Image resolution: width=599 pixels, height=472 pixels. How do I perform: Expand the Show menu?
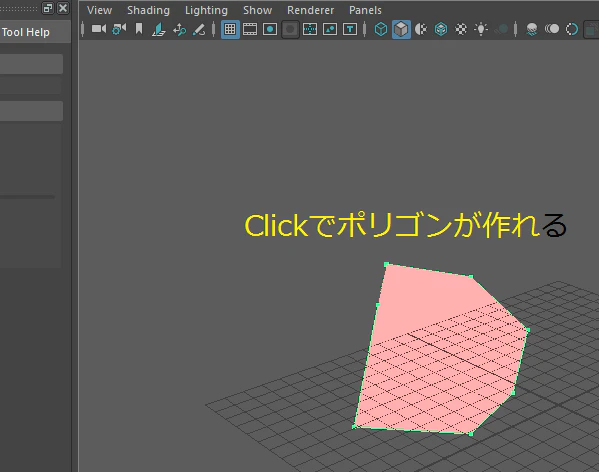[257, 10]
